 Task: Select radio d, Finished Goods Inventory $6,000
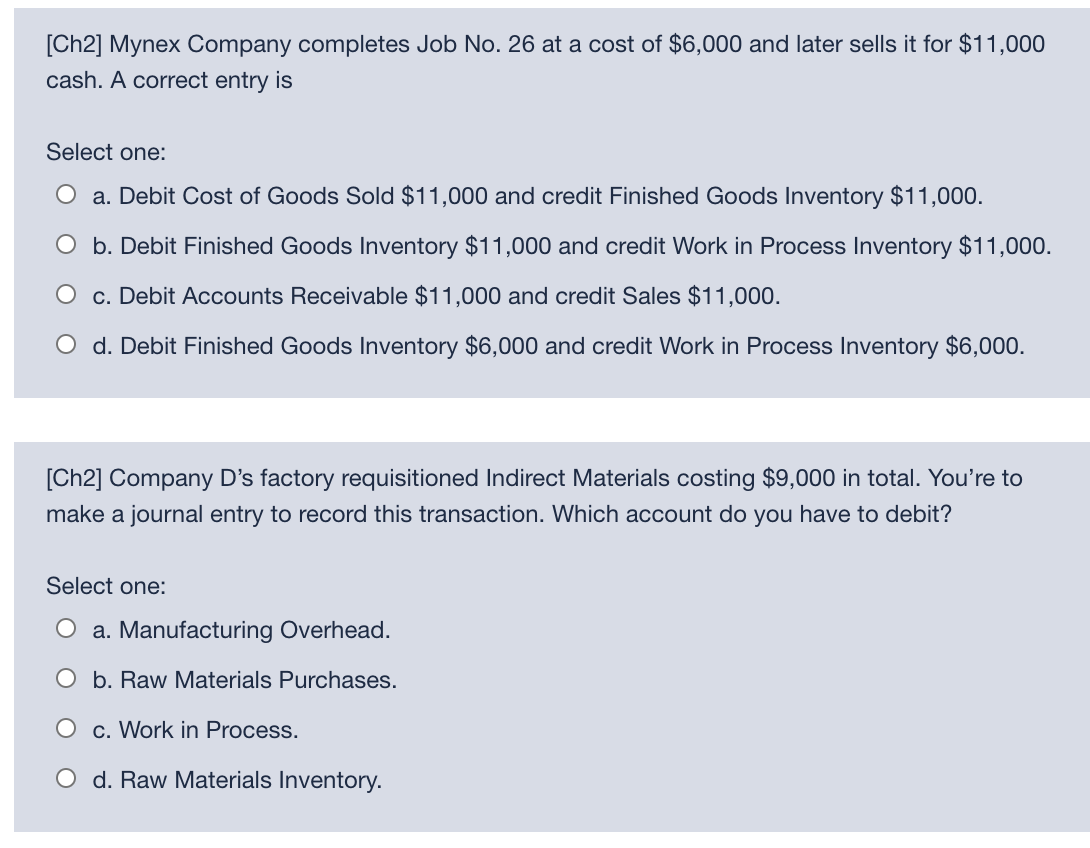[x=66, y=345]
